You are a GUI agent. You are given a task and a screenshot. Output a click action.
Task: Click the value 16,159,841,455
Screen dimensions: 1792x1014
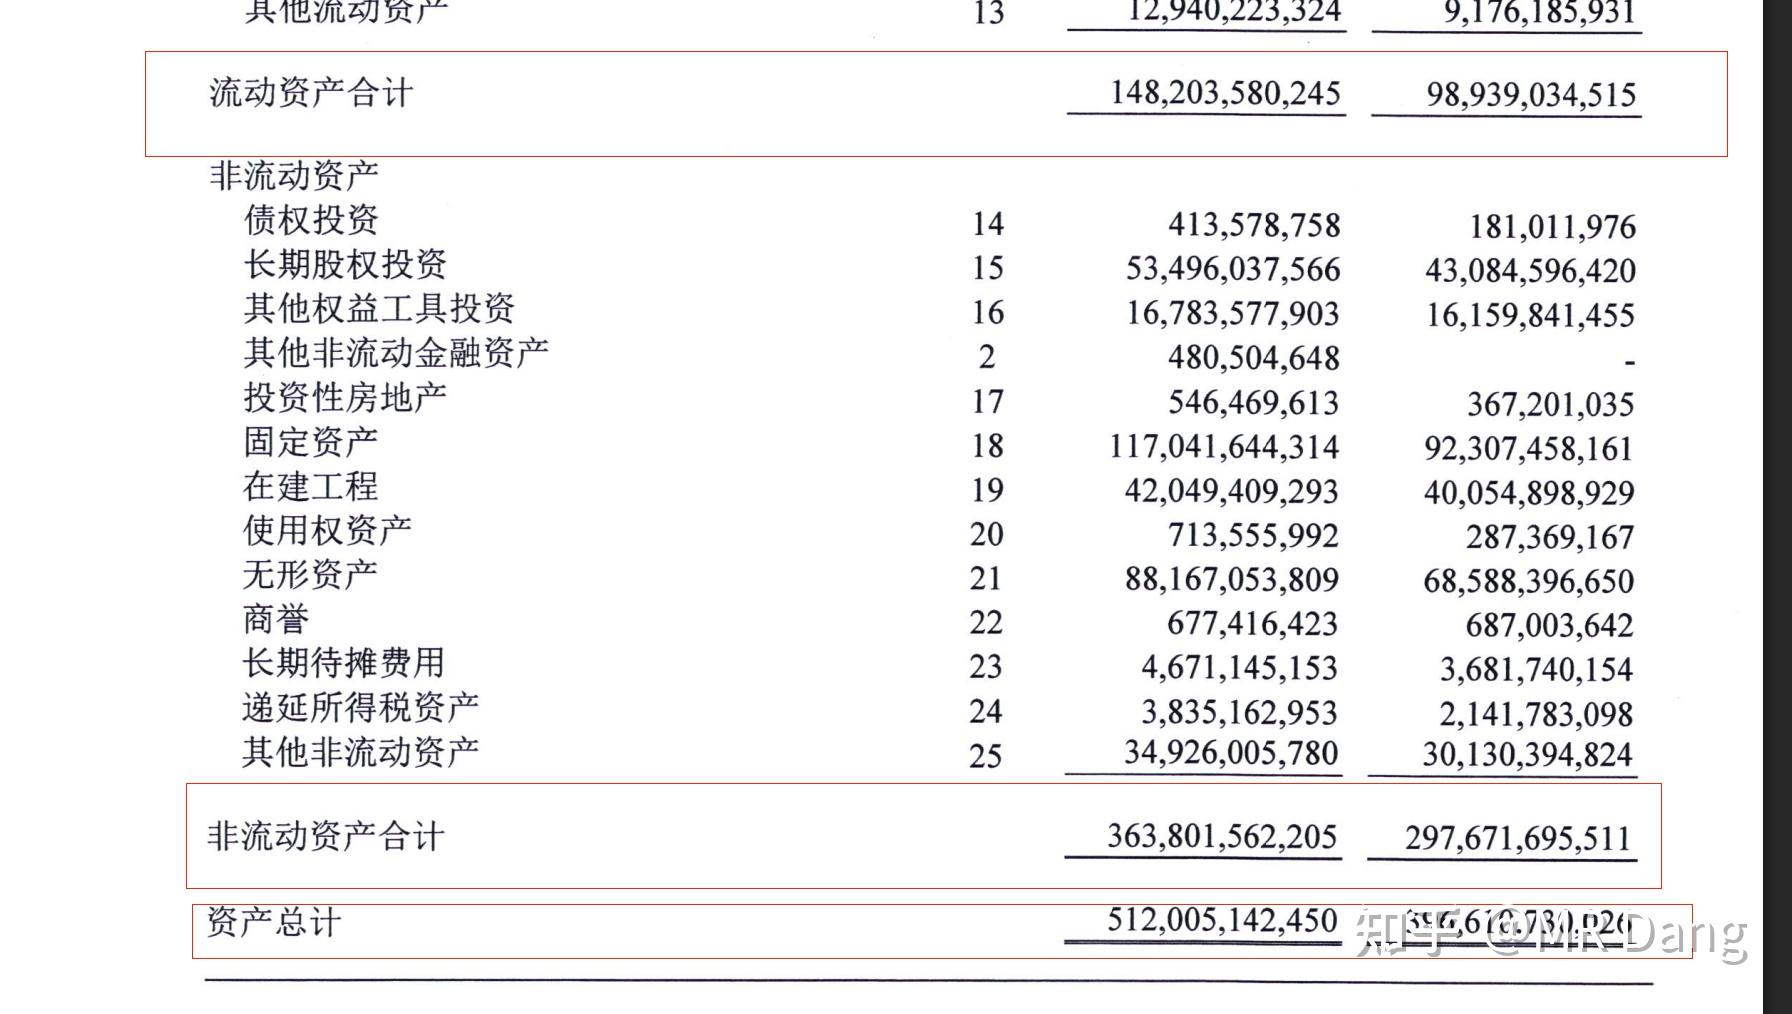(1530, 315)
